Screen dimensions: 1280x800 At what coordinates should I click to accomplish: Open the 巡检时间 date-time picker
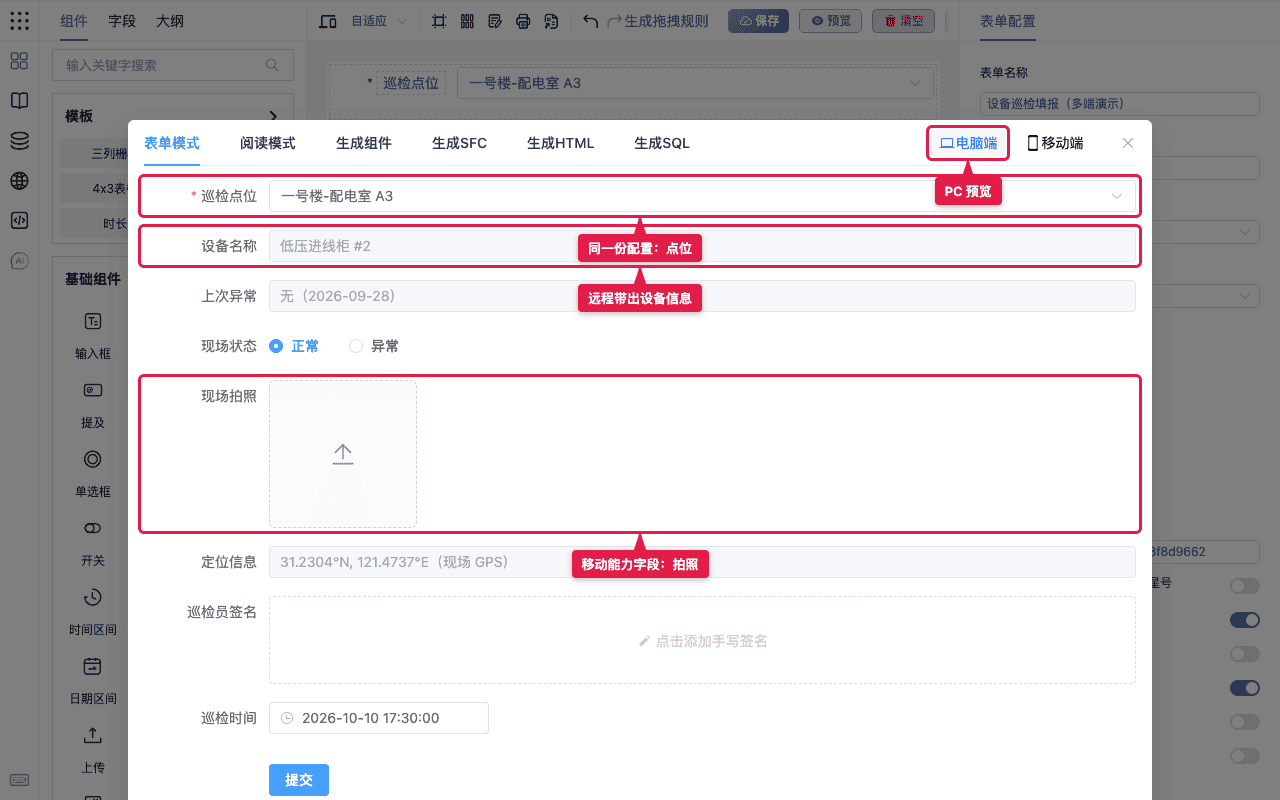pos(379,718)
